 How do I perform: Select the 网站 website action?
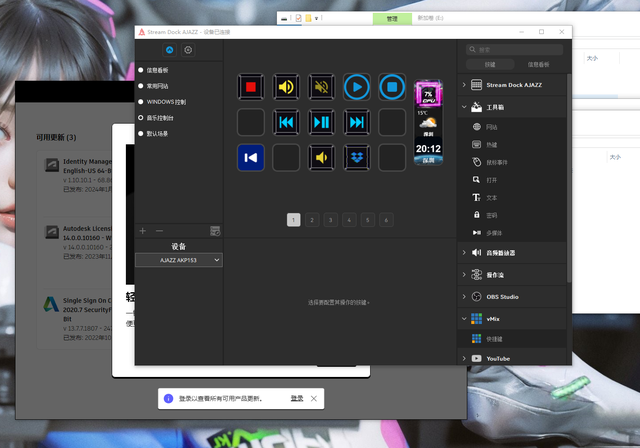click(x=512, y=127)
